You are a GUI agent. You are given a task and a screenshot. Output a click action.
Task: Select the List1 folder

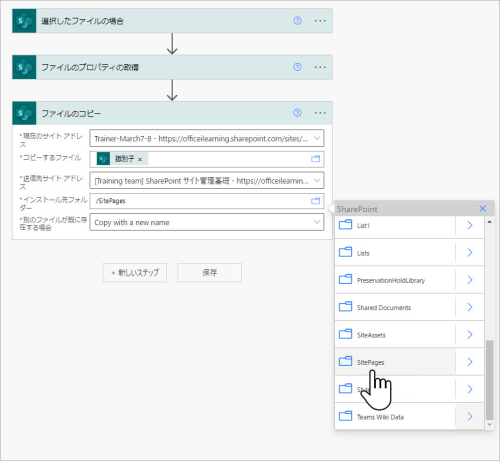[x=395, y=226]
